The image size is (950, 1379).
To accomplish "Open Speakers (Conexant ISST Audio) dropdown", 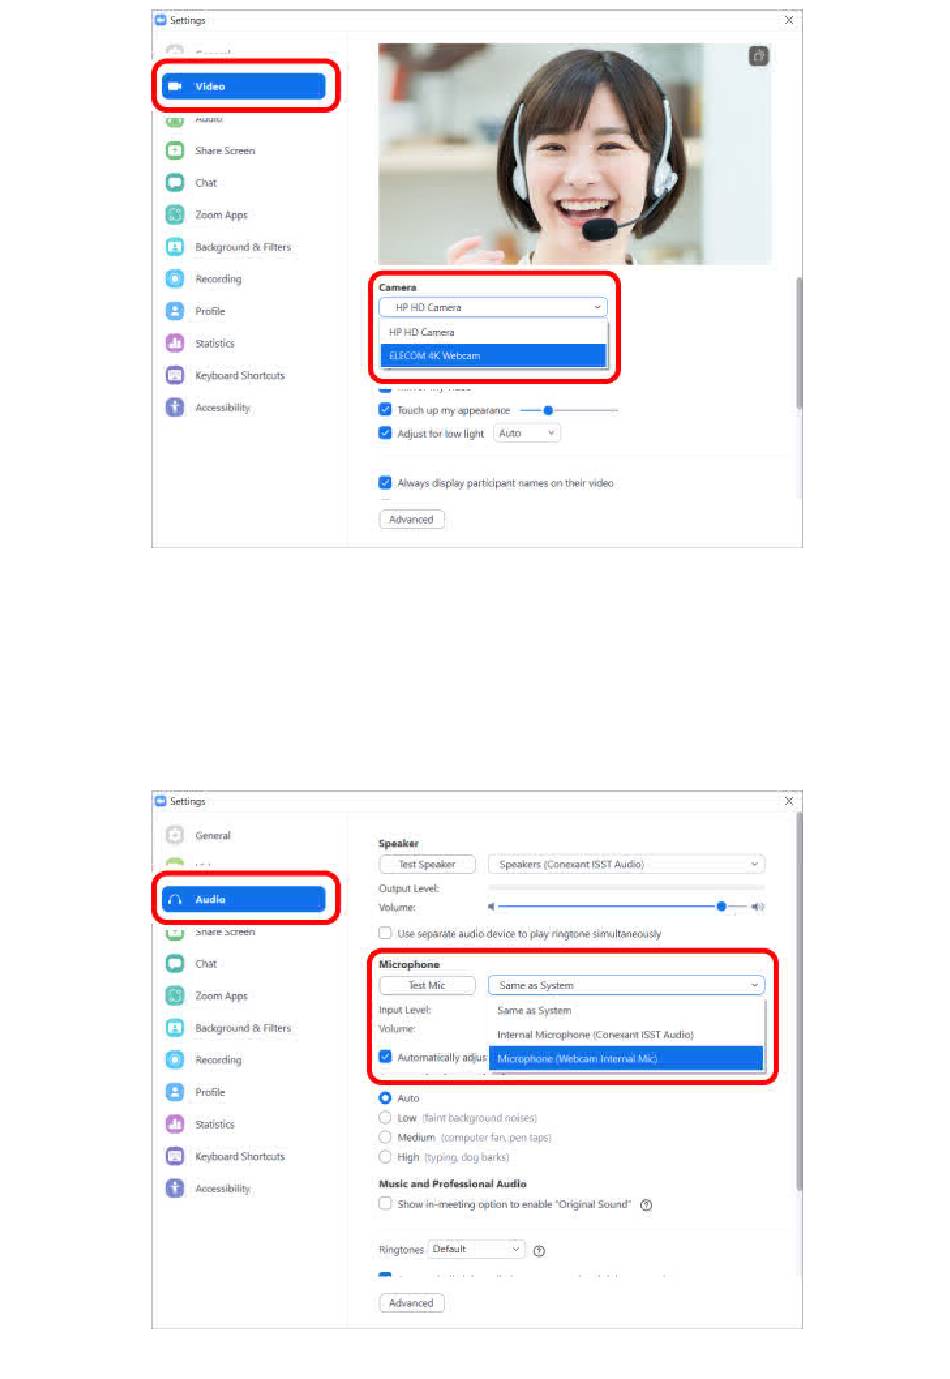I will pos(626,864).
